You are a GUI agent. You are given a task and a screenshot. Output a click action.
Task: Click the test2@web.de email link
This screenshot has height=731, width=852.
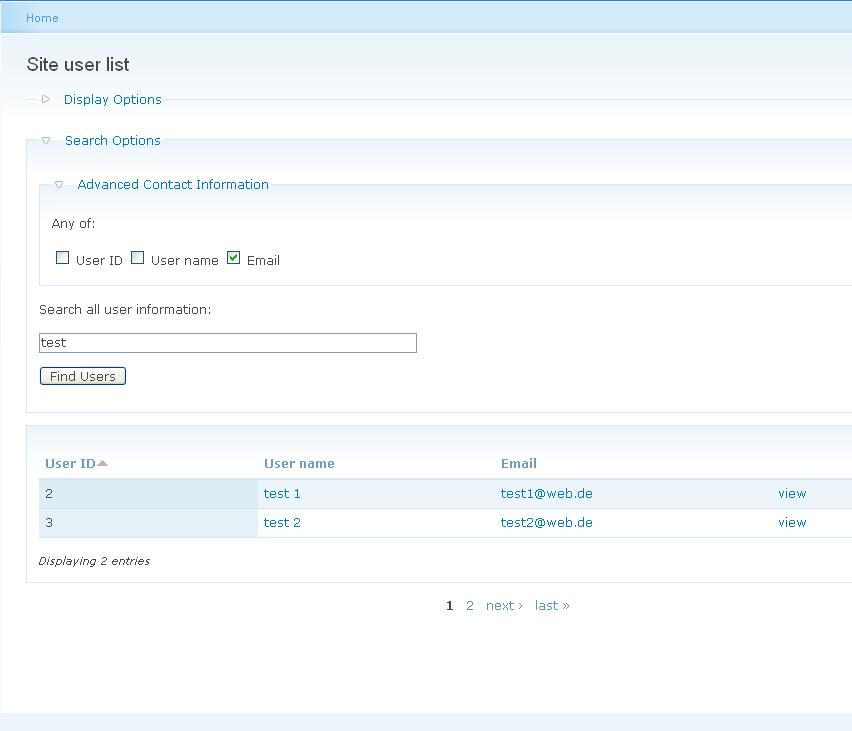[x=546, y=522]
